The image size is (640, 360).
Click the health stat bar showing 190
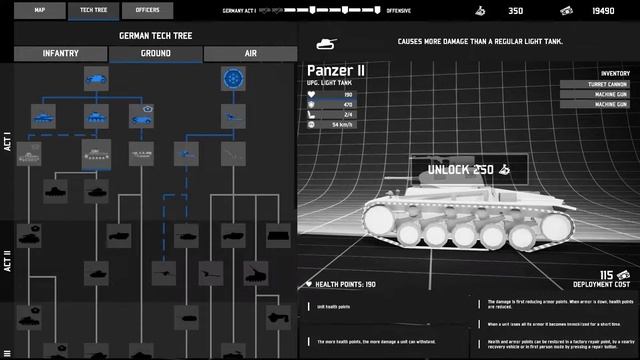click(x=332, y=95)
